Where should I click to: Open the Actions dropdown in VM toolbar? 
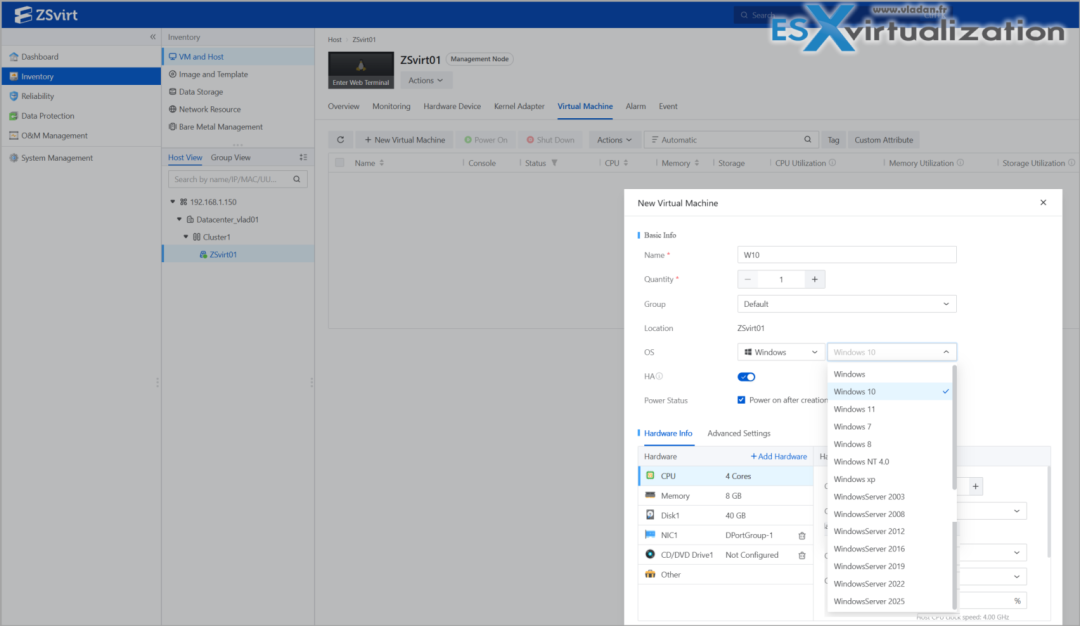pos(614,140)
